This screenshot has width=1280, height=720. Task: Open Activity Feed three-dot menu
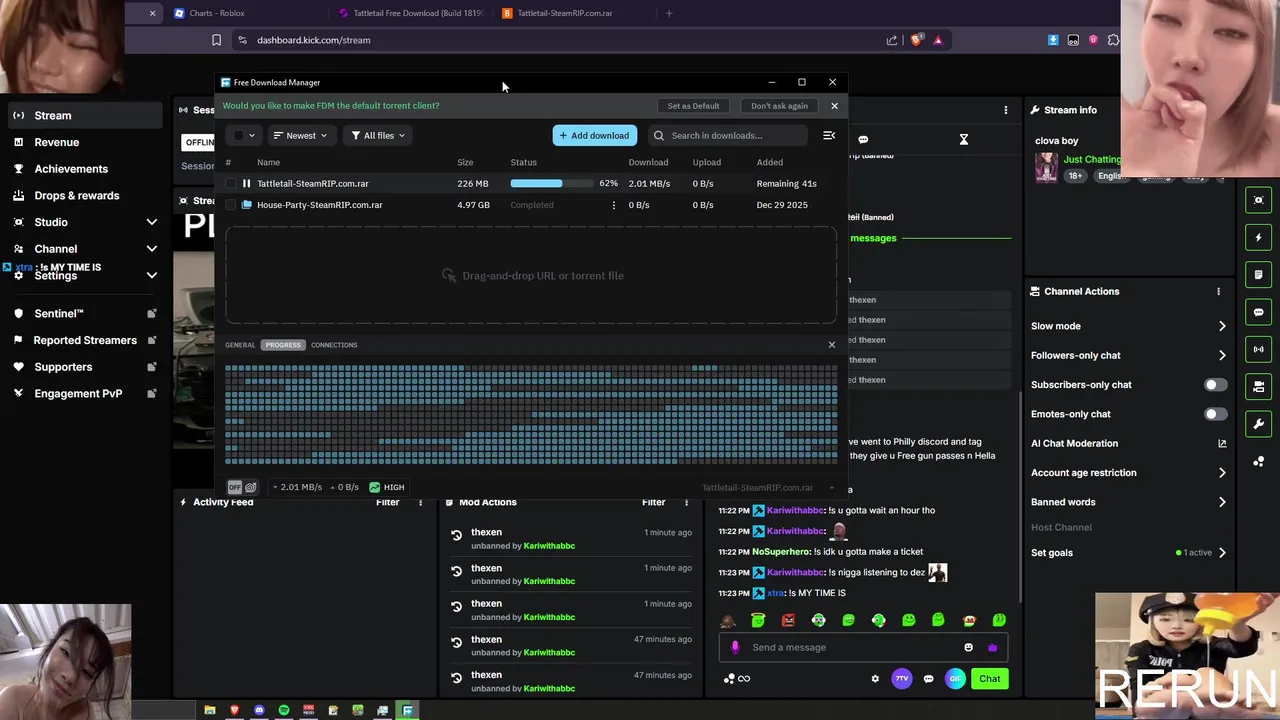(x=420, y=503)
